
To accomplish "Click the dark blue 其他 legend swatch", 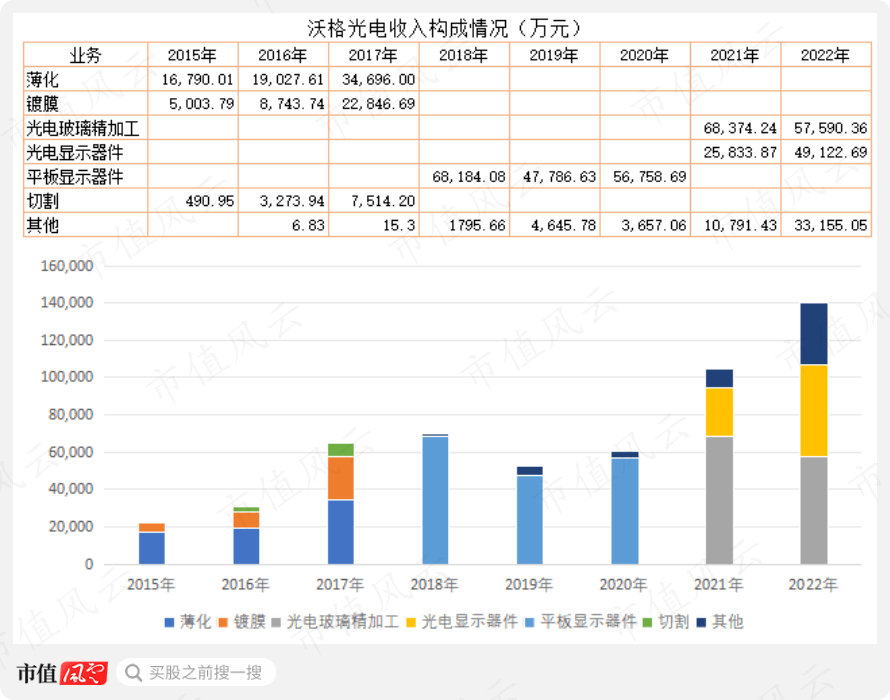I will point(702,623).
